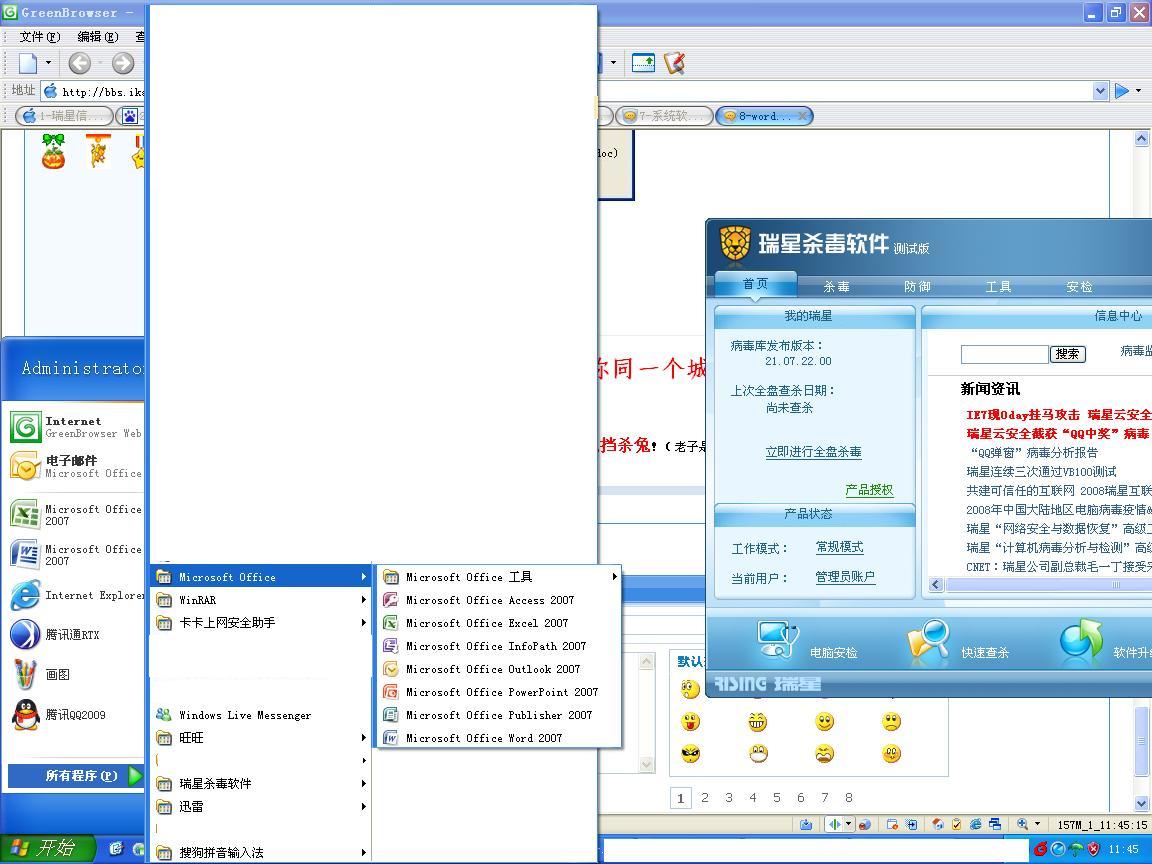Click GreenBrowser forward arrow button
Viewport: 1152px width, 864px height.
123,63
